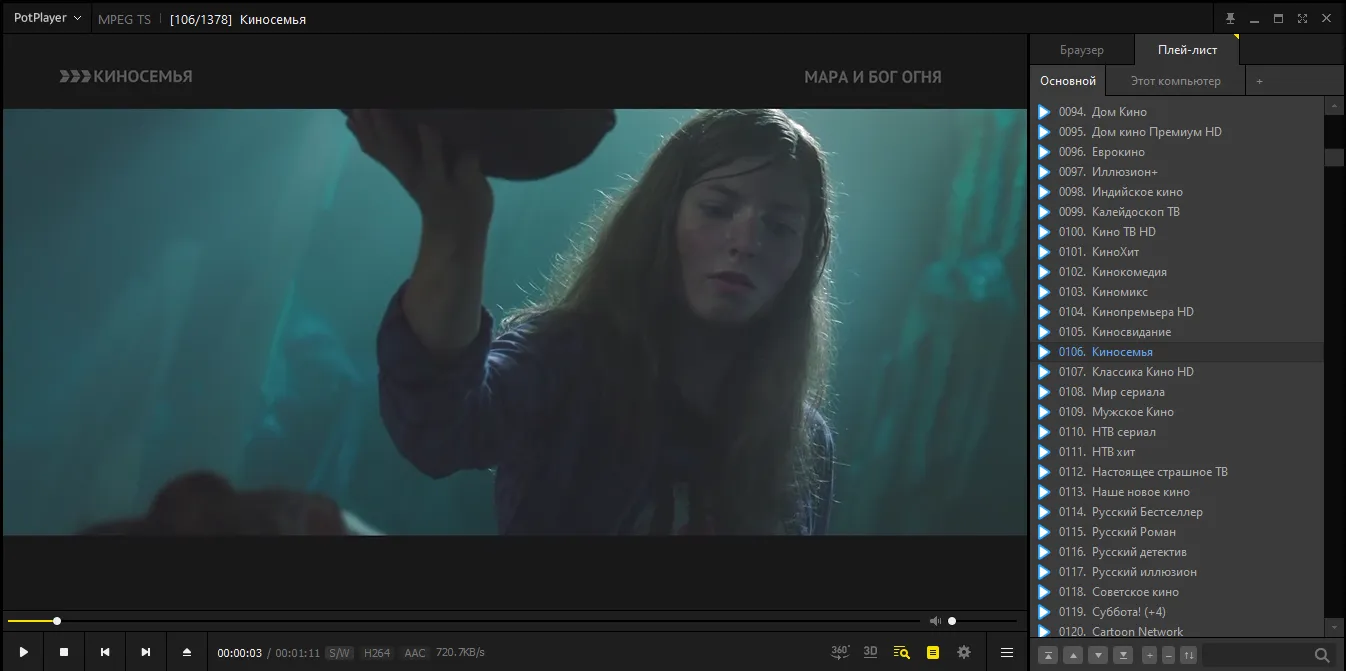Play channel 0107. Классика Кино HD

tap(1176, 372)
